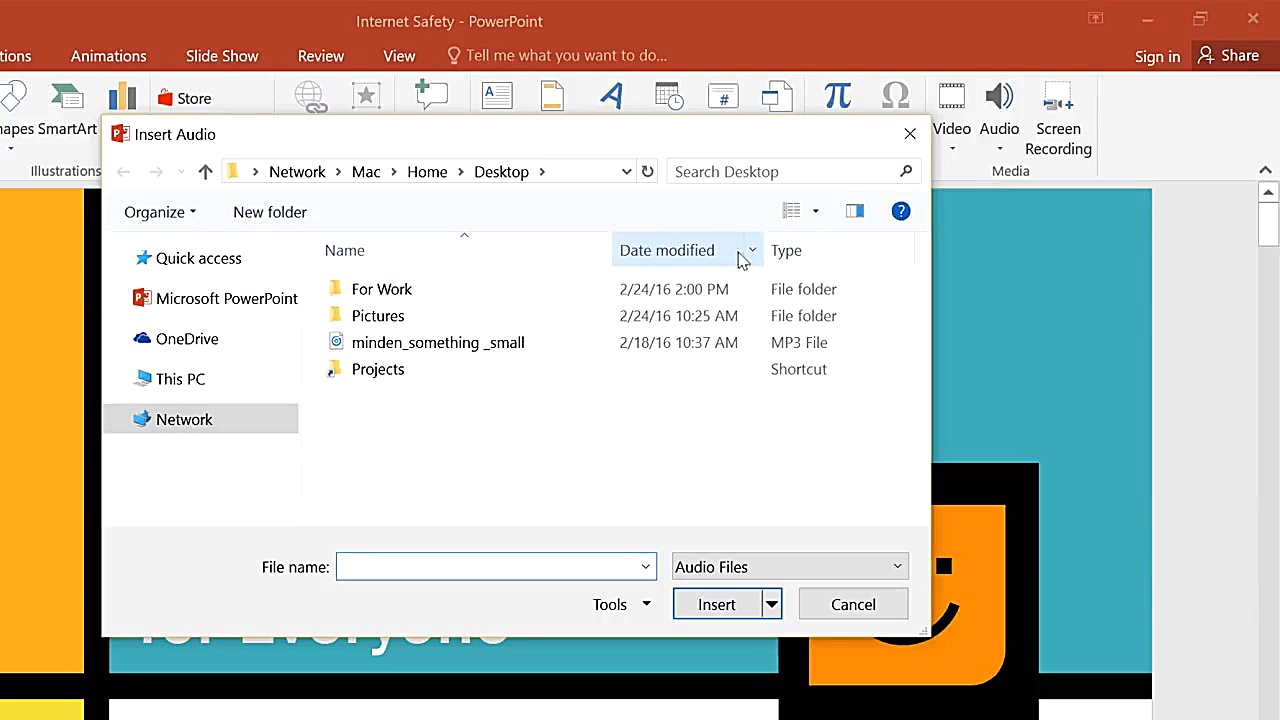Select the Text Box icon in the ribbon

(x=497, y=96)
